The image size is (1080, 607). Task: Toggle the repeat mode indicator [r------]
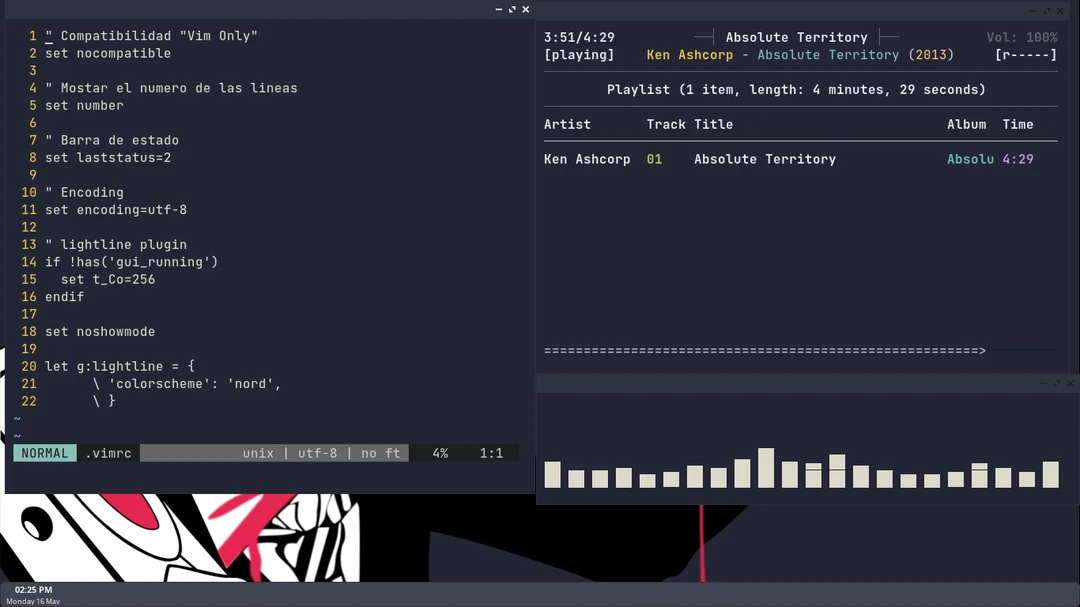(1028, 55)
